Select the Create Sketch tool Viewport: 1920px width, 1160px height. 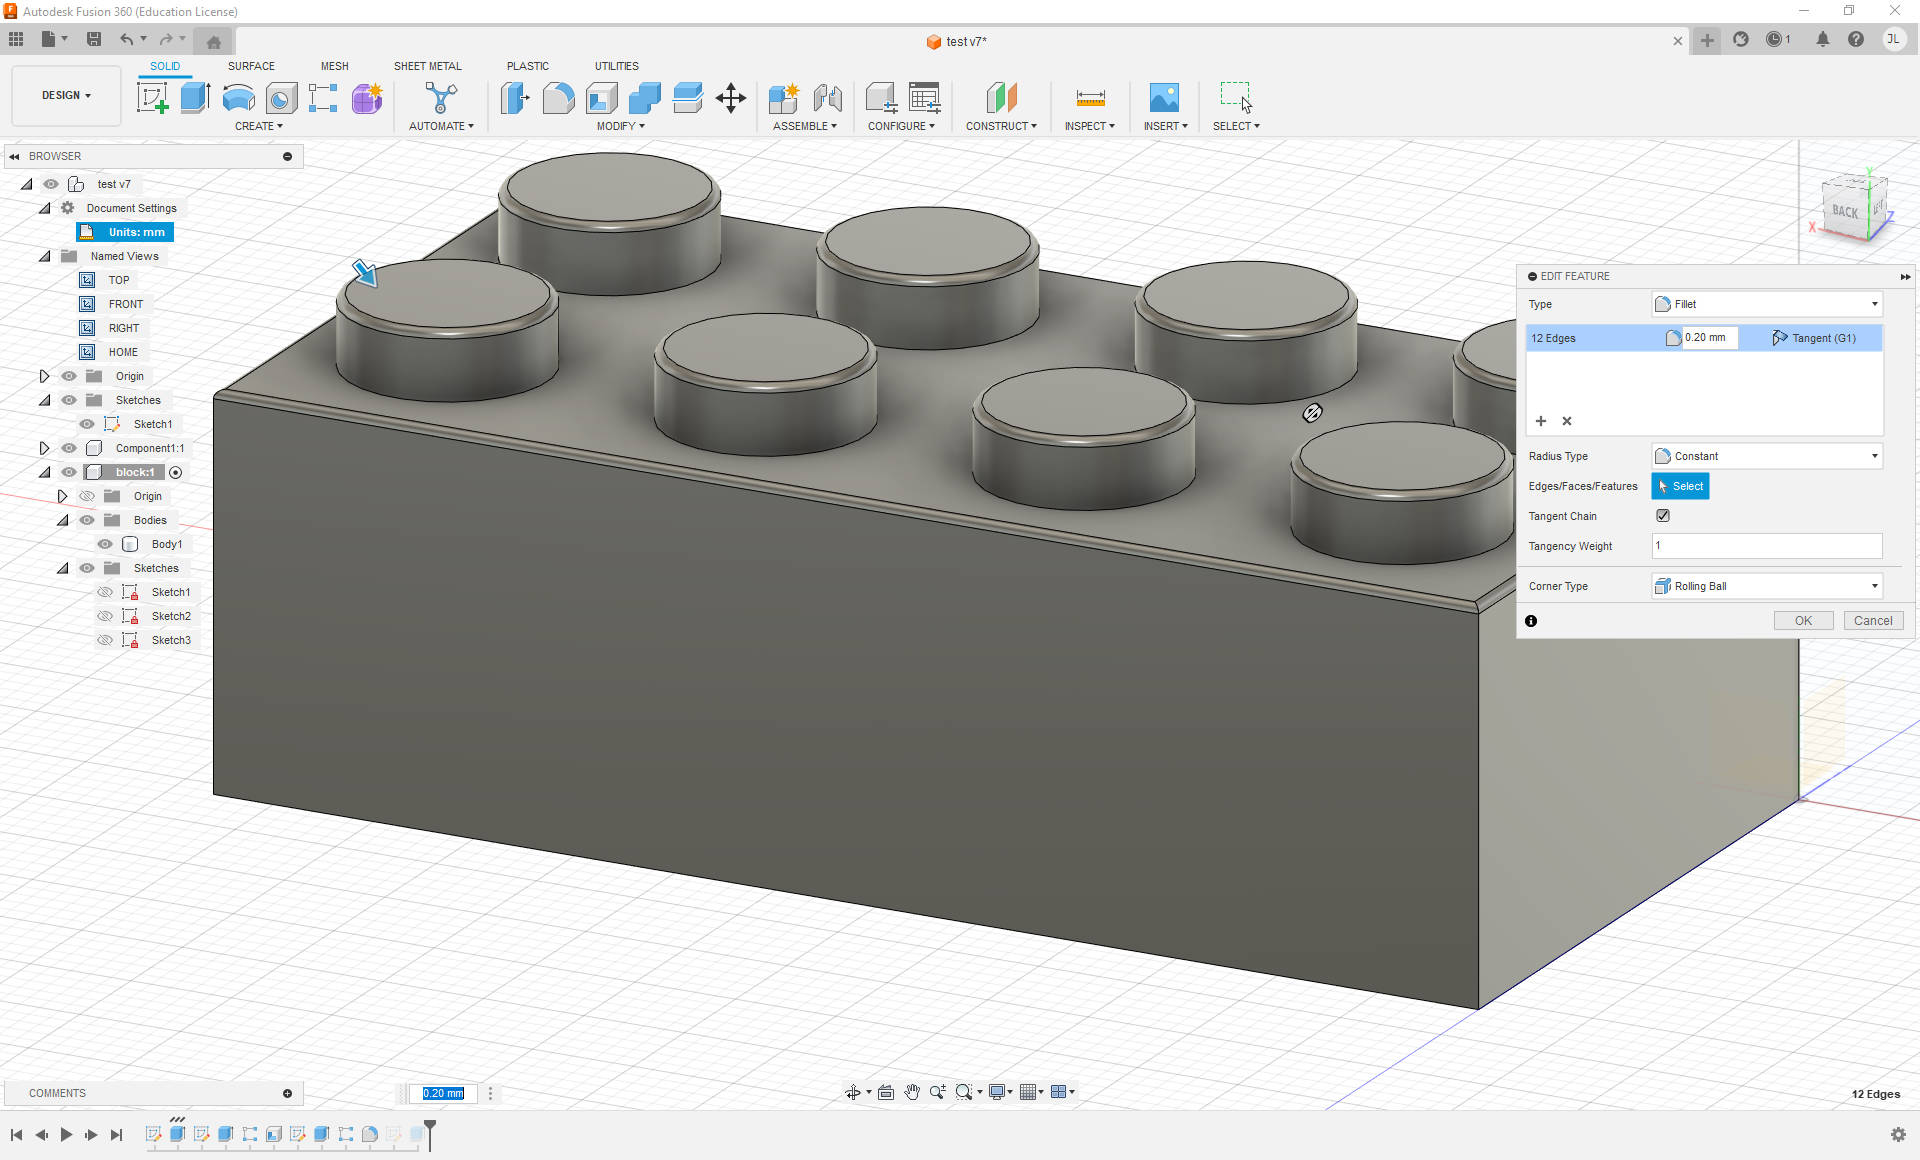pos(153,98)
